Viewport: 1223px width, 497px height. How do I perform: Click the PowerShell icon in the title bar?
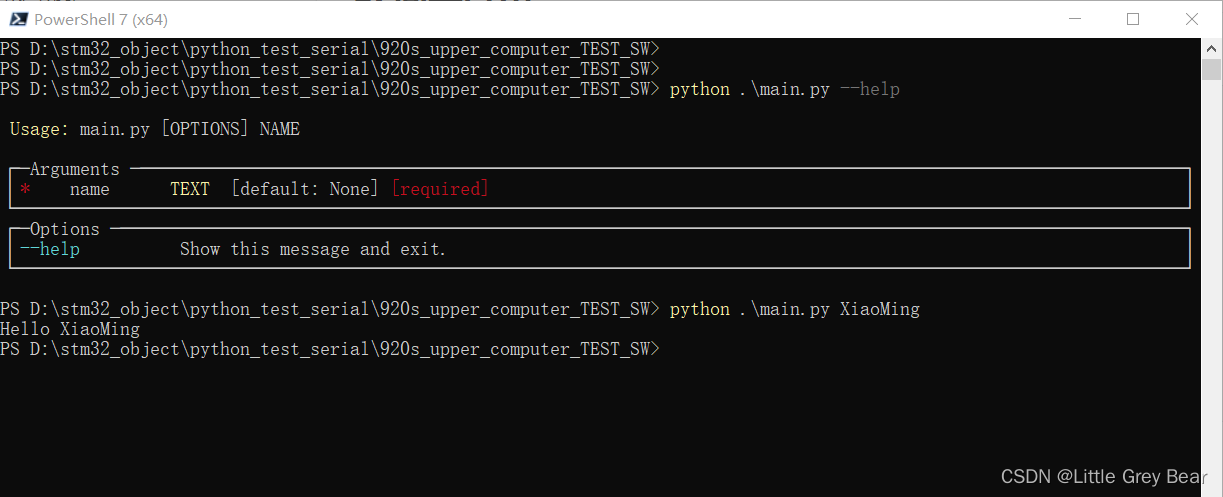(x=18, y=19)
